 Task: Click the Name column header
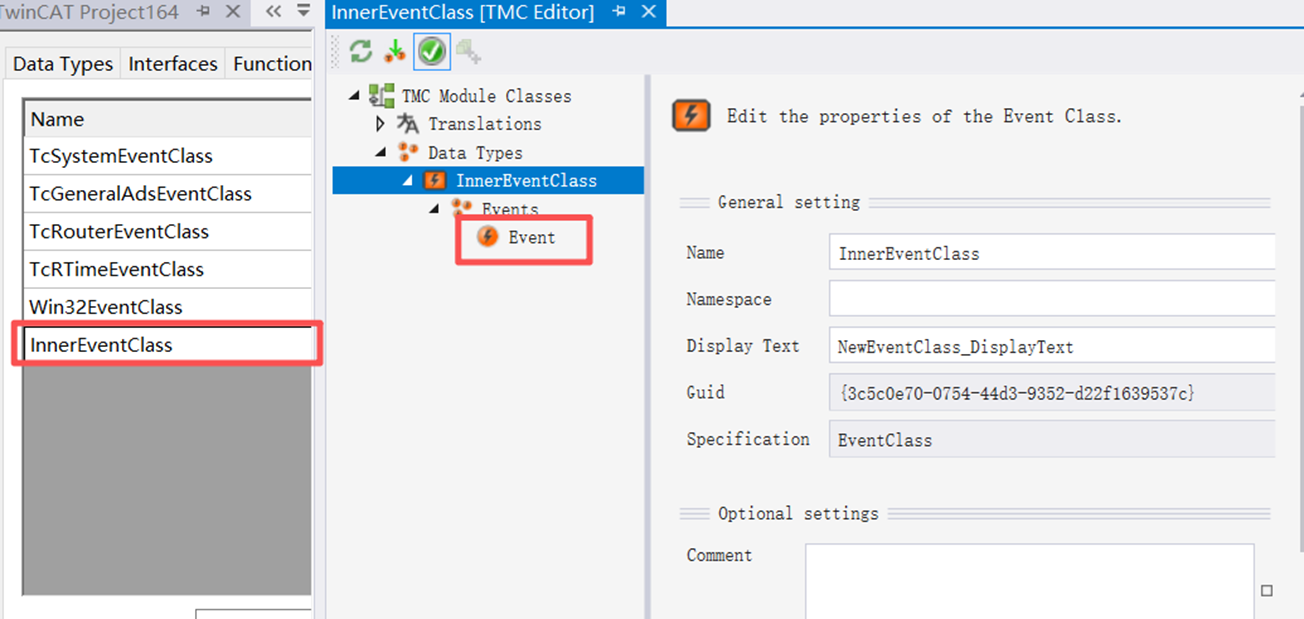[168, 119]
